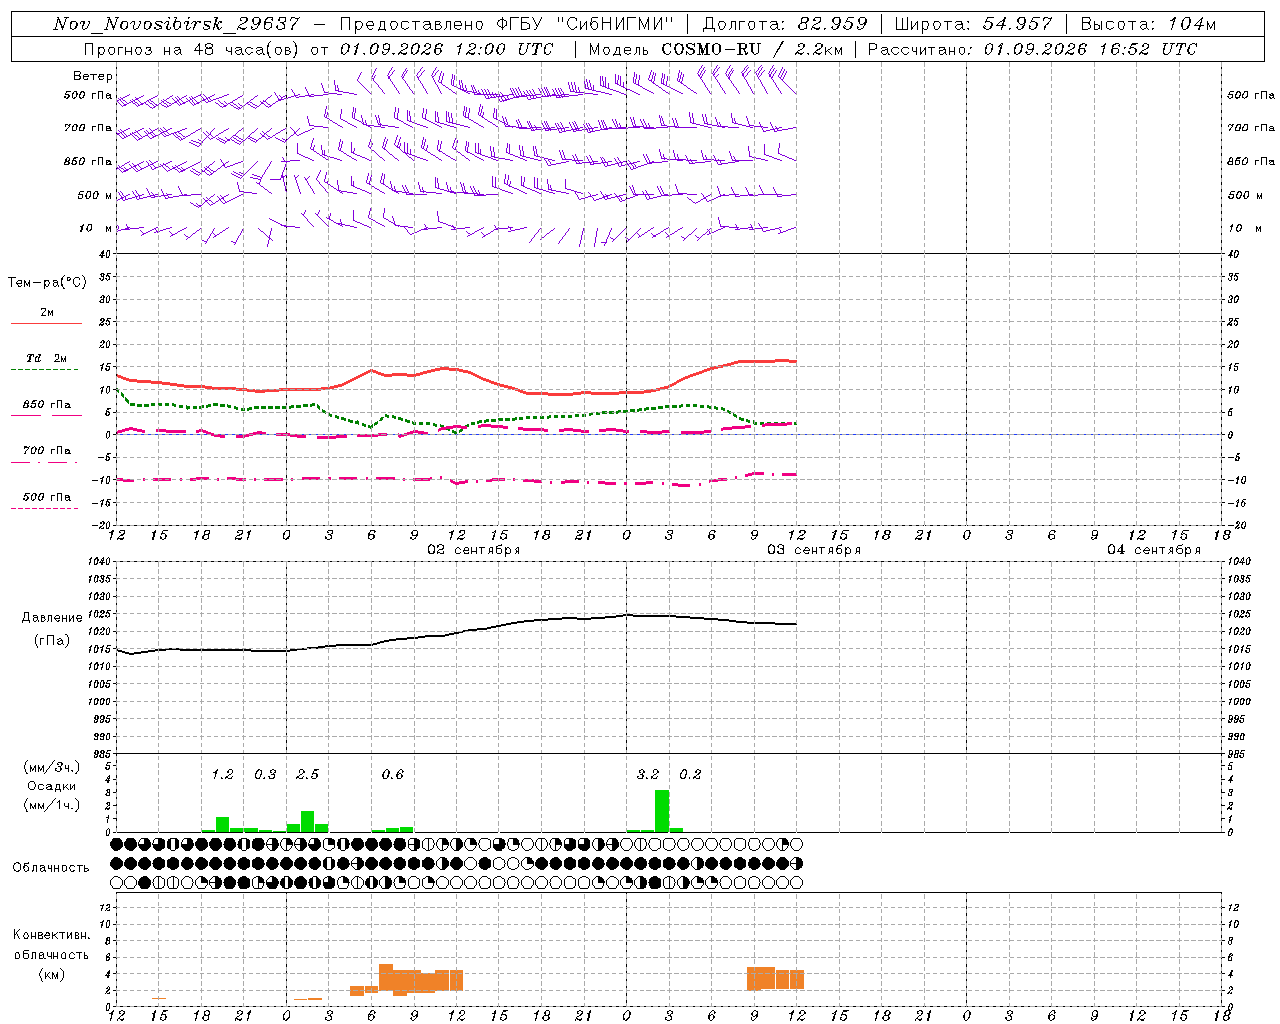
Task: Click the 0.6 precipitation amount label
Action: 393,774
